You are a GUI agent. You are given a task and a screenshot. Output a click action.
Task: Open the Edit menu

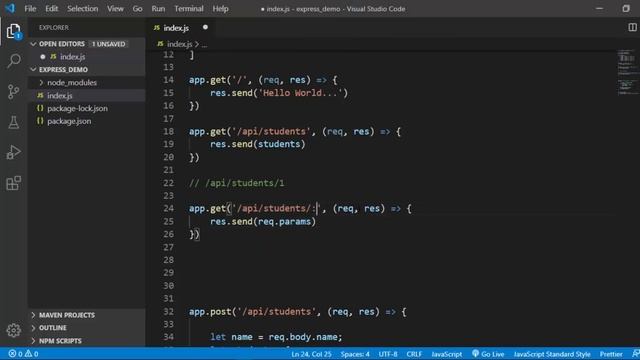(51, 9)
